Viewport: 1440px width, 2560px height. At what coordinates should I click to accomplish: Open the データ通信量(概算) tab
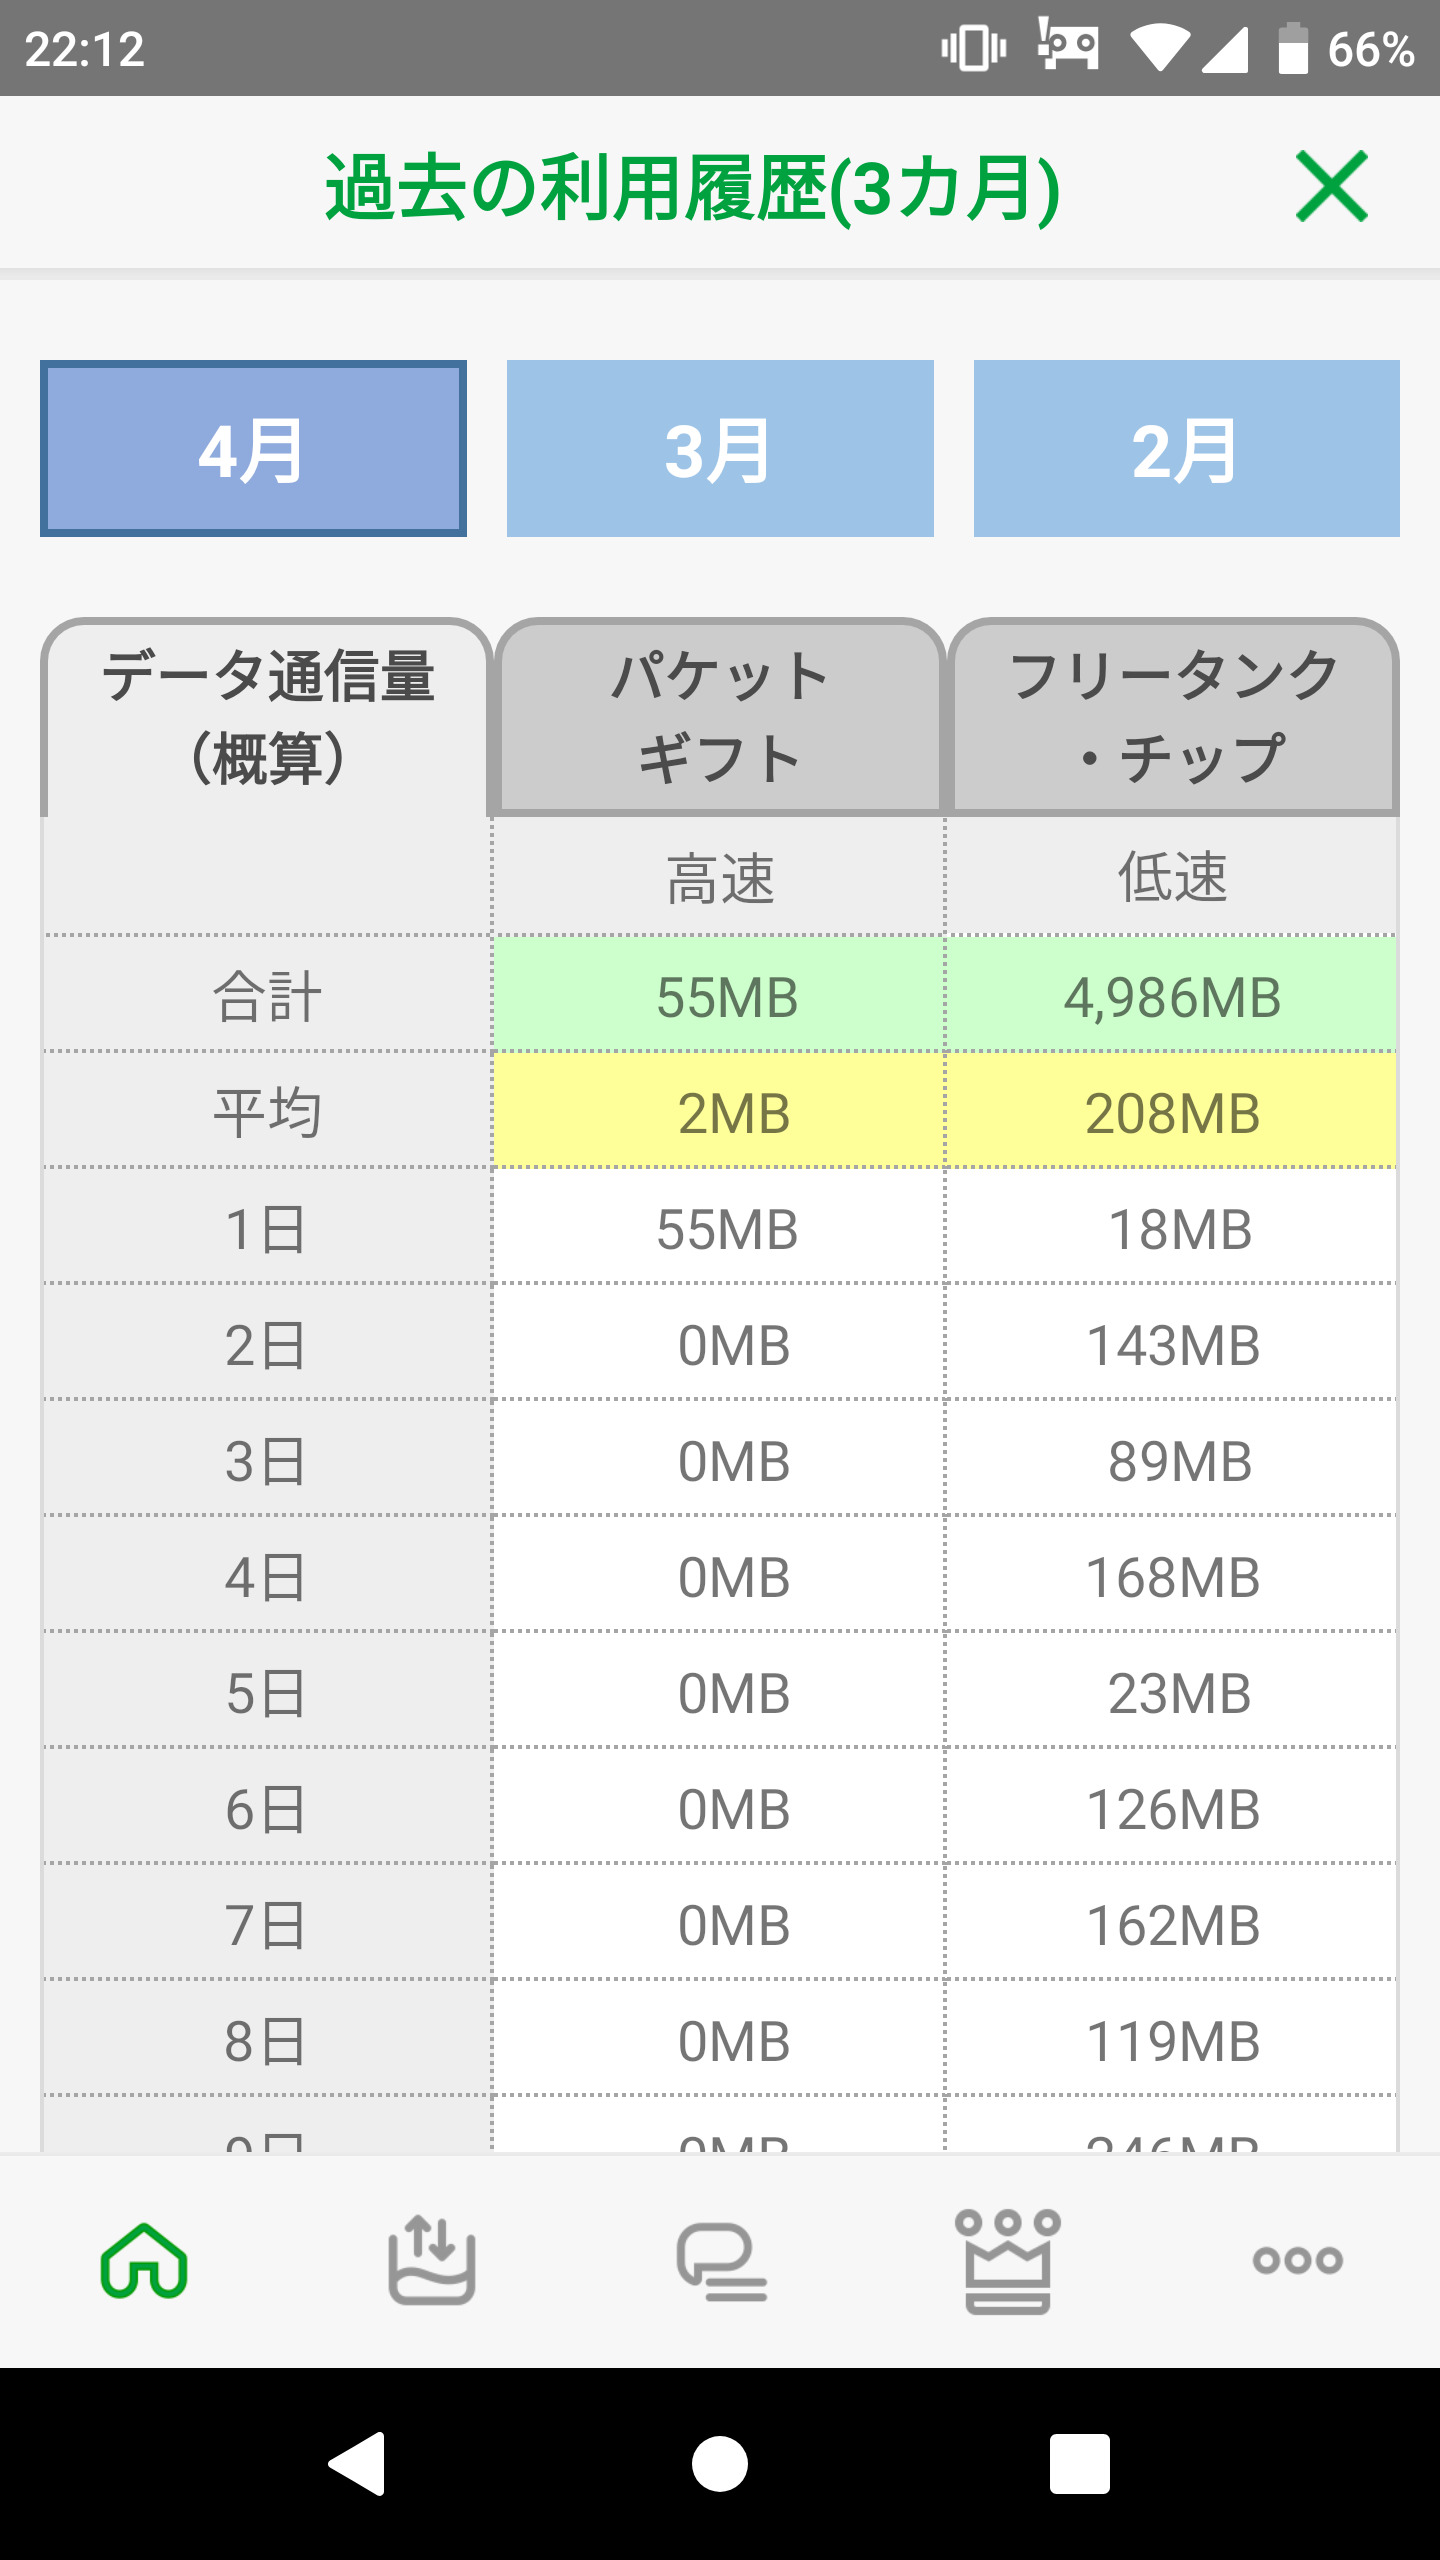(267, 717)
